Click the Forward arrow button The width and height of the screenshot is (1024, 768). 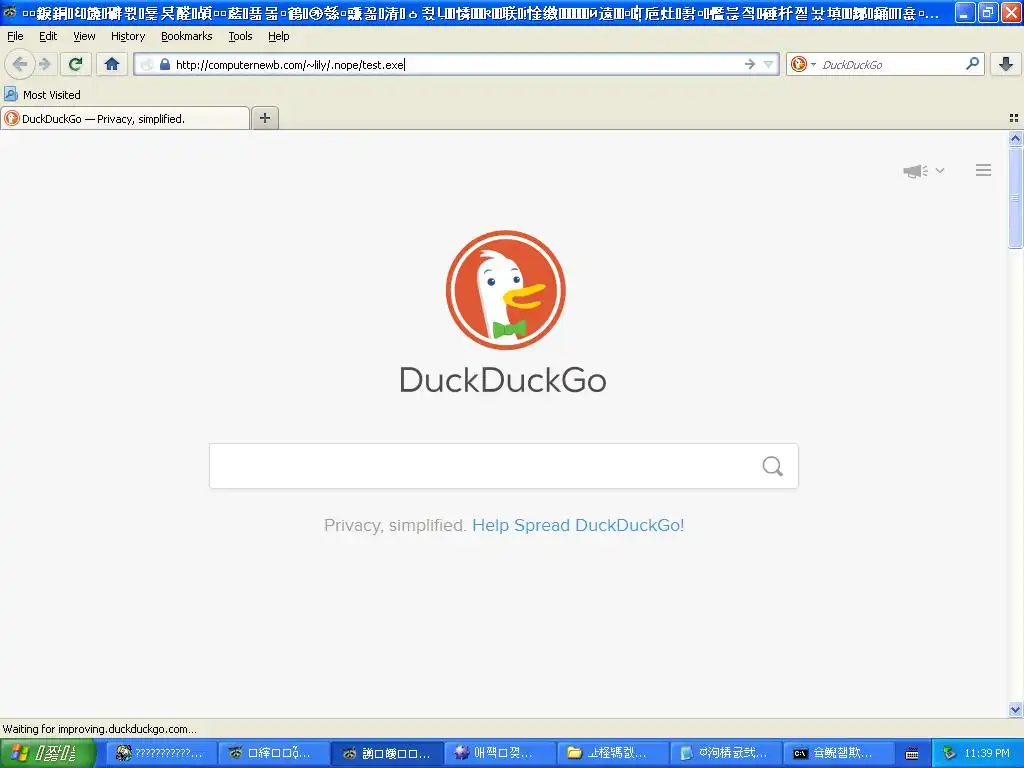44,64
